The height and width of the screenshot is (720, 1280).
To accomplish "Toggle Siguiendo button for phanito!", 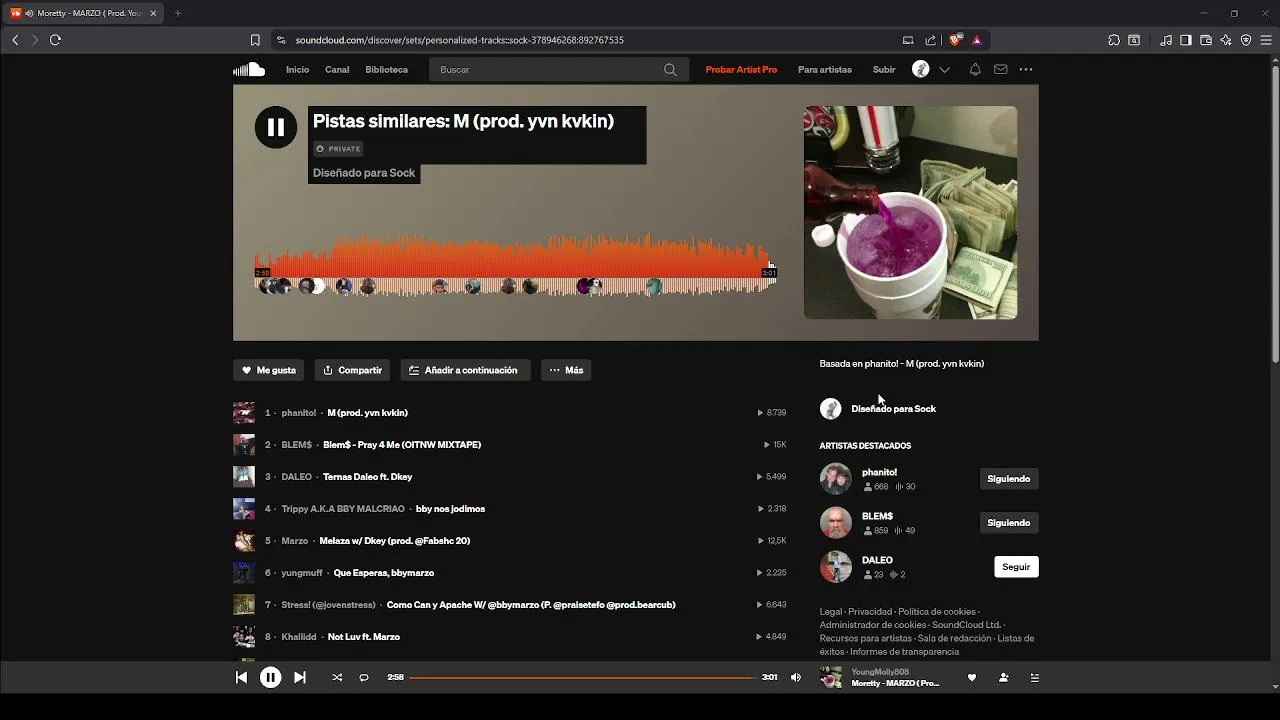I will 1008,479.
